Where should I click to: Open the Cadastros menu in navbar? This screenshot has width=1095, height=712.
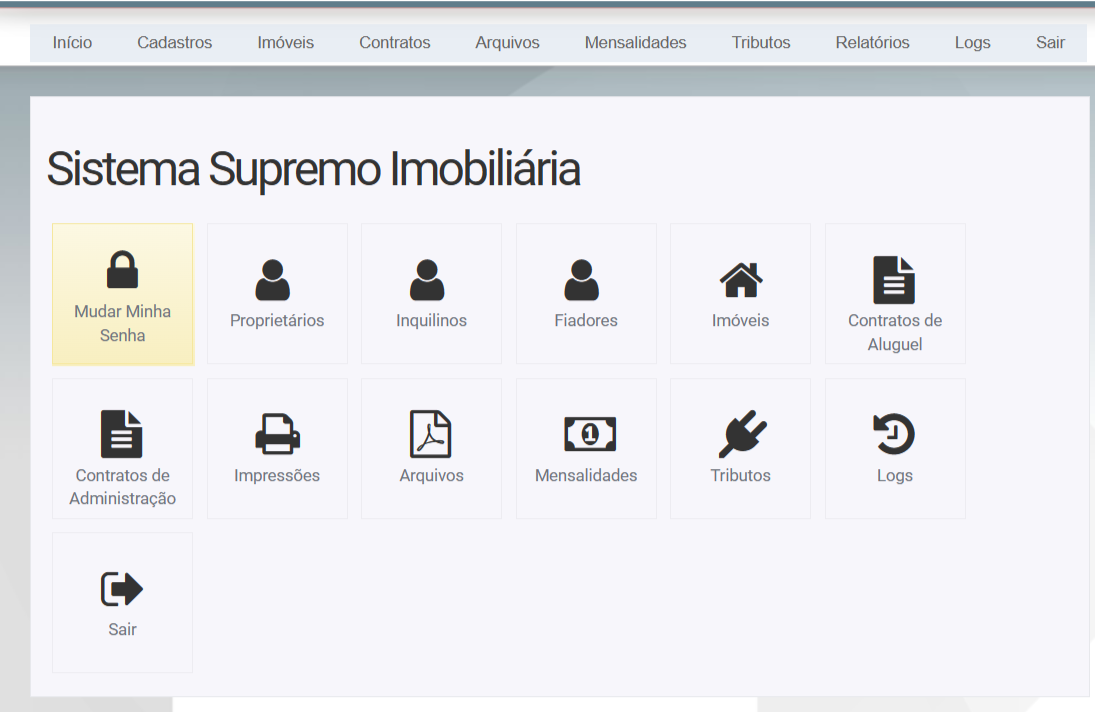coord(174,43)
